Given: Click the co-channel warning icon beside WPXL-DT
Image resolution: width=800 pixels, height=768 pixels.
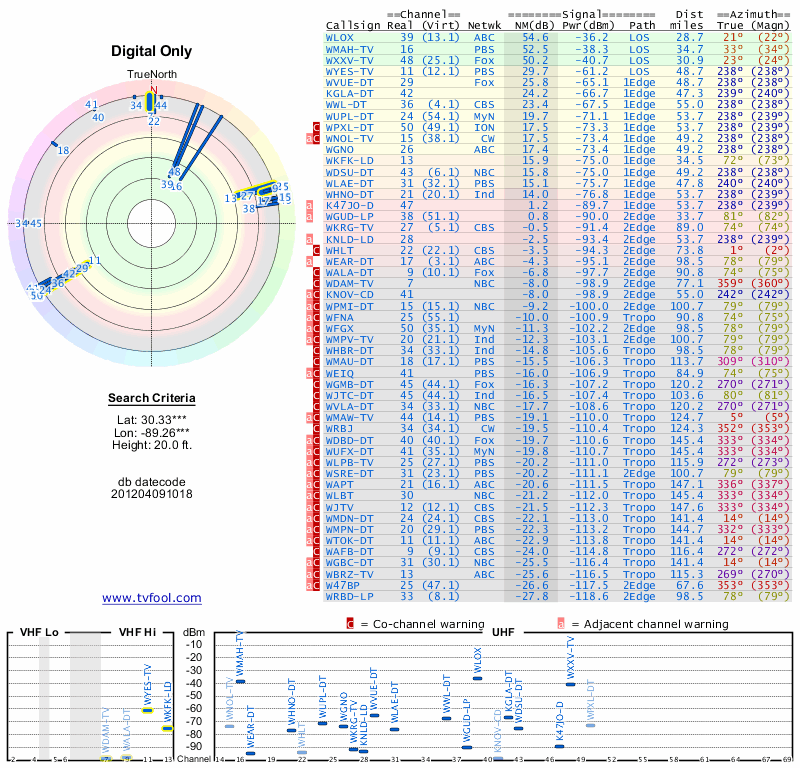Looking at the screenshot, I should tap(316, 128).
